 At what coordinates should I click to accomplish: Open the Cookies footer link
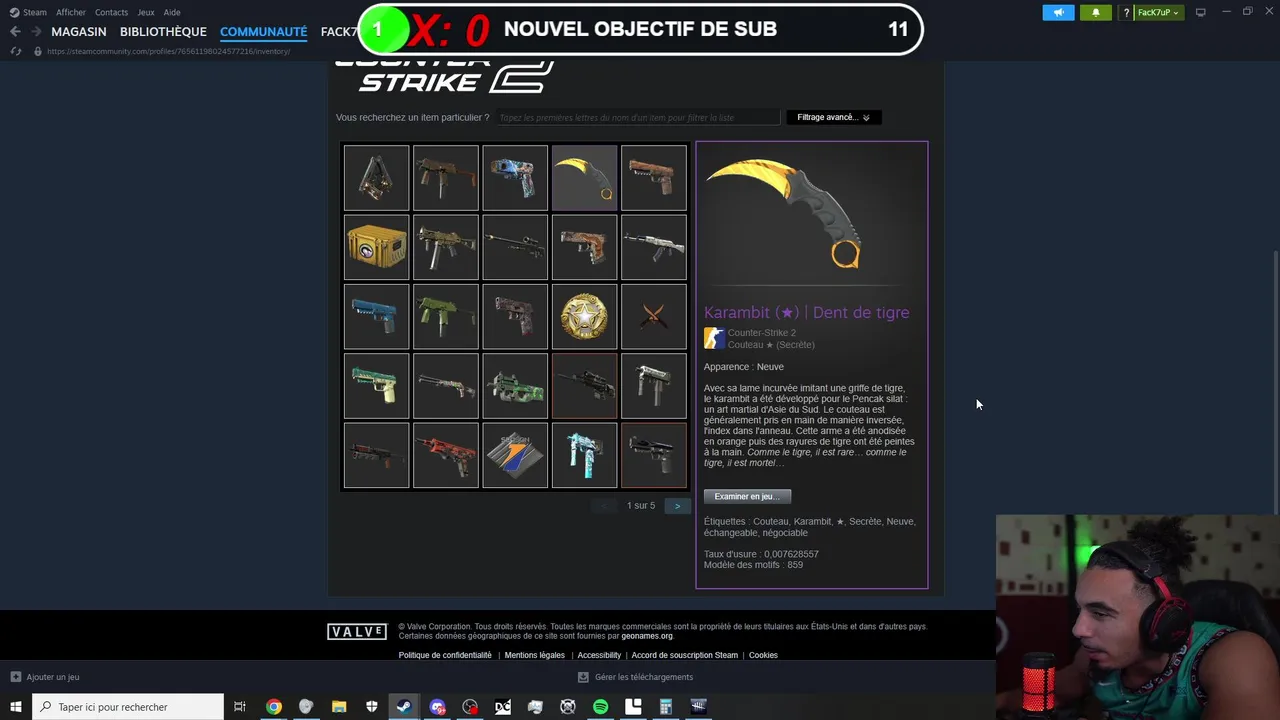point(763,655)
